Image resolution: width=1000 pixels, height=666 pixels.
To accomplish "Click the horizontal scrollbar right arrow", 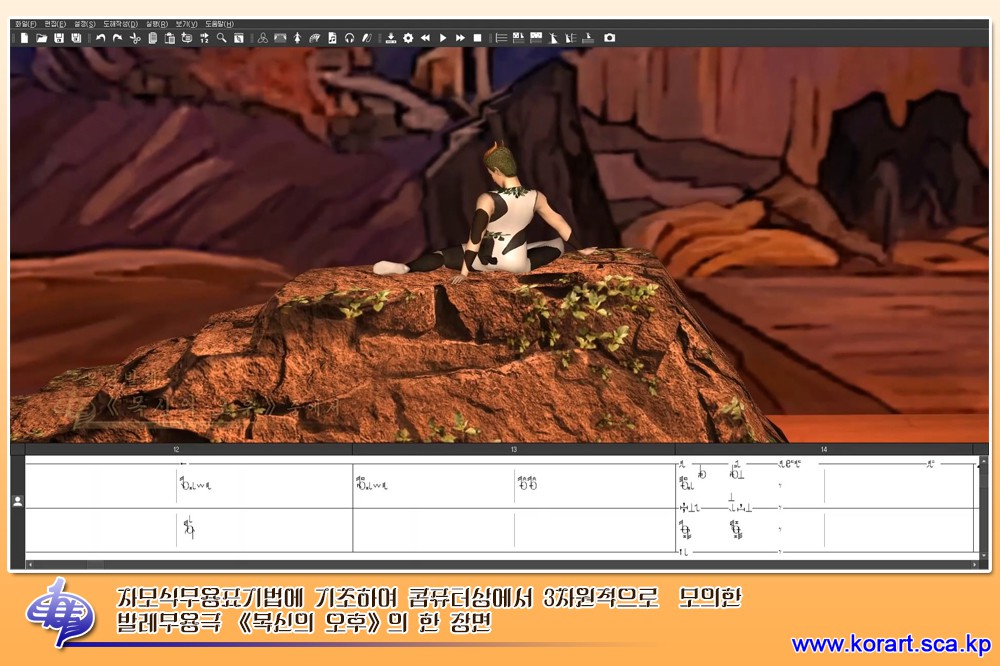I will 974,565.
